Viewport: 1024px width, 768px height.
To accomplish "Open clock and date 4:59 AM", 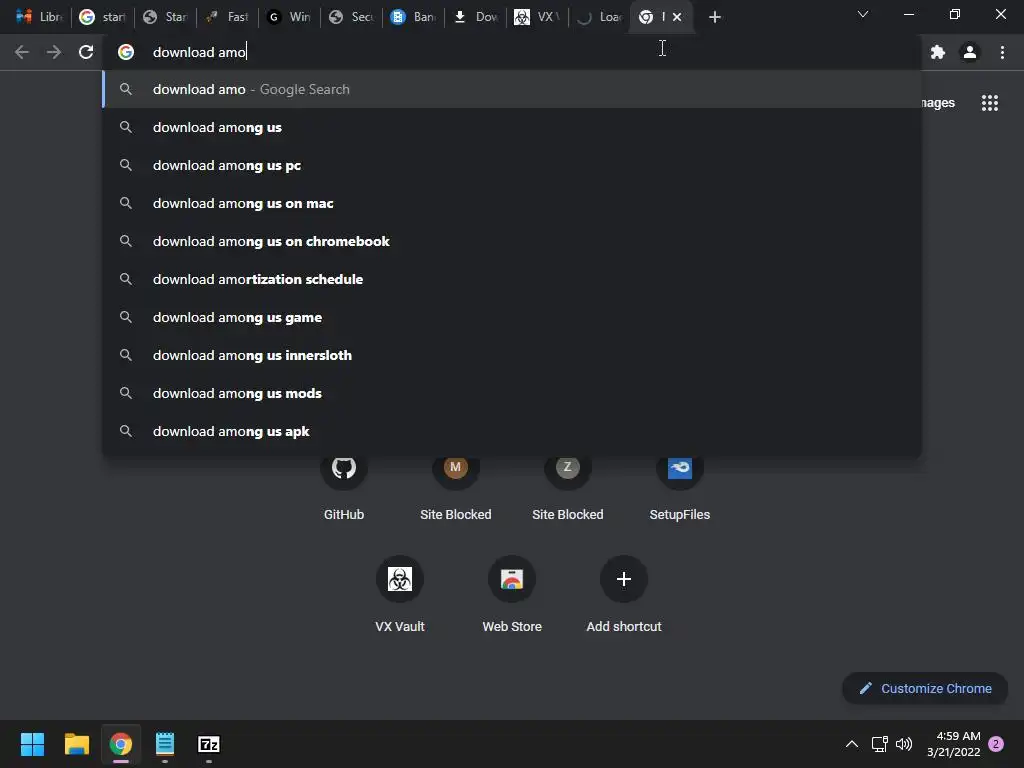I will pyautogui.click(x=953, y=744).
